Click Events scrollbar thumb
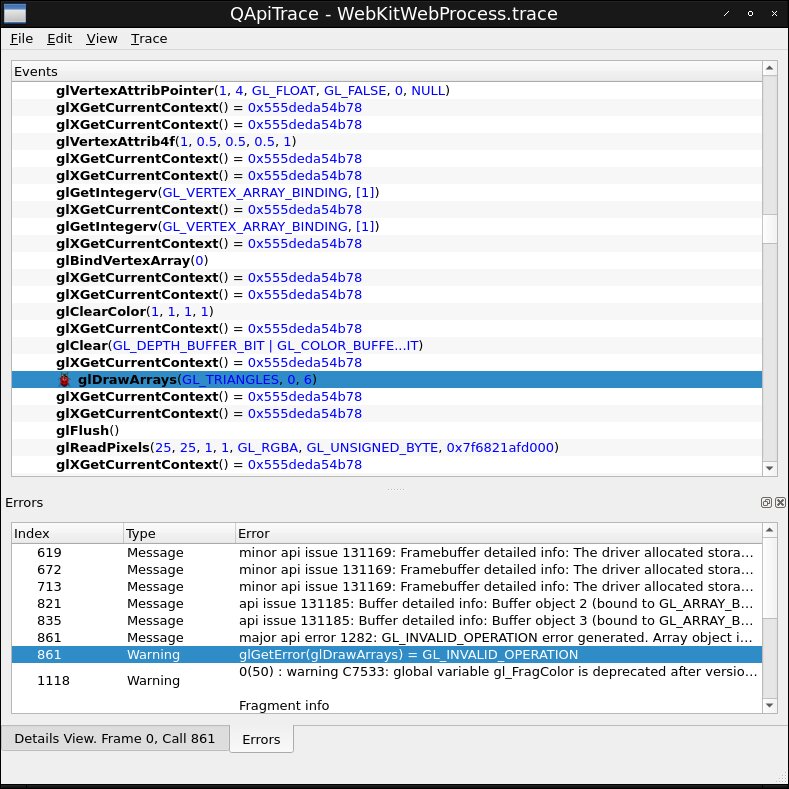 coord(769,229)
